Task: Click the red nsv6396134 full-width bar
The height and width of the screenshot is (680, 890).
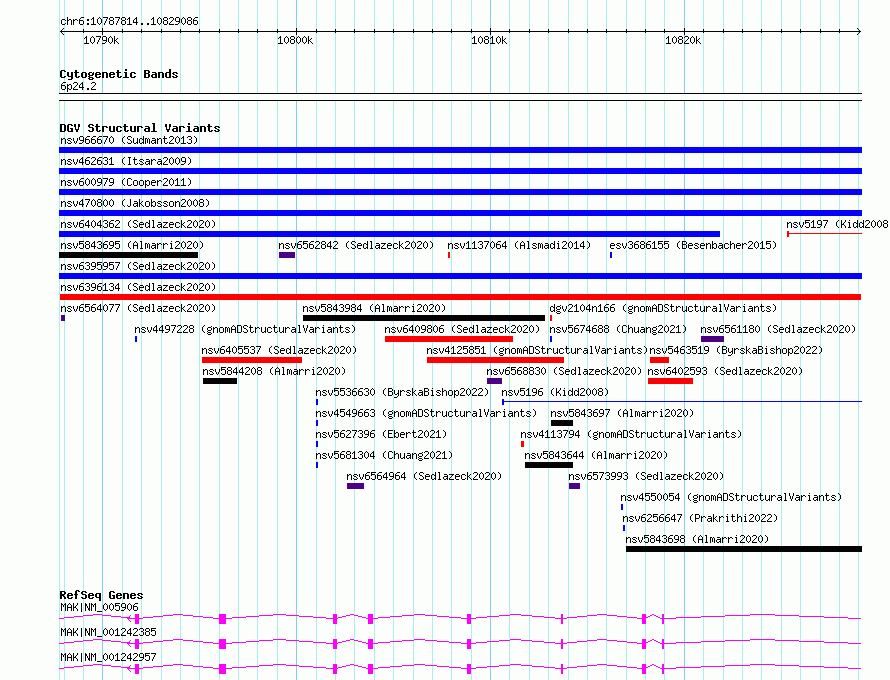Action: click(x=460, y=297)
